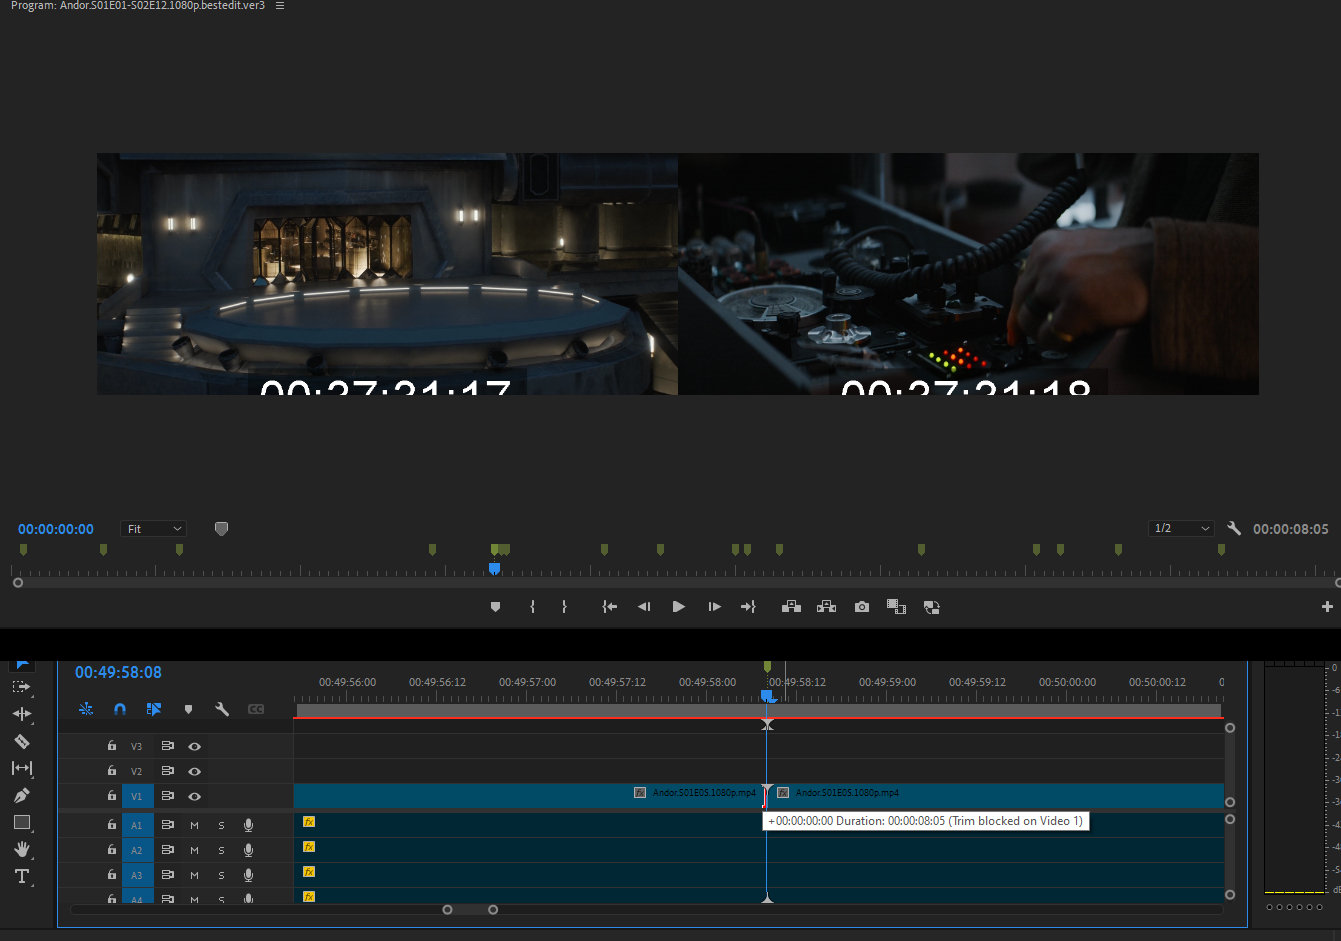Image resolution: width=1341 pixels, height=941 pixels.
Task: Click Mark In in the transport controls
Action: (x=532, y=607)
